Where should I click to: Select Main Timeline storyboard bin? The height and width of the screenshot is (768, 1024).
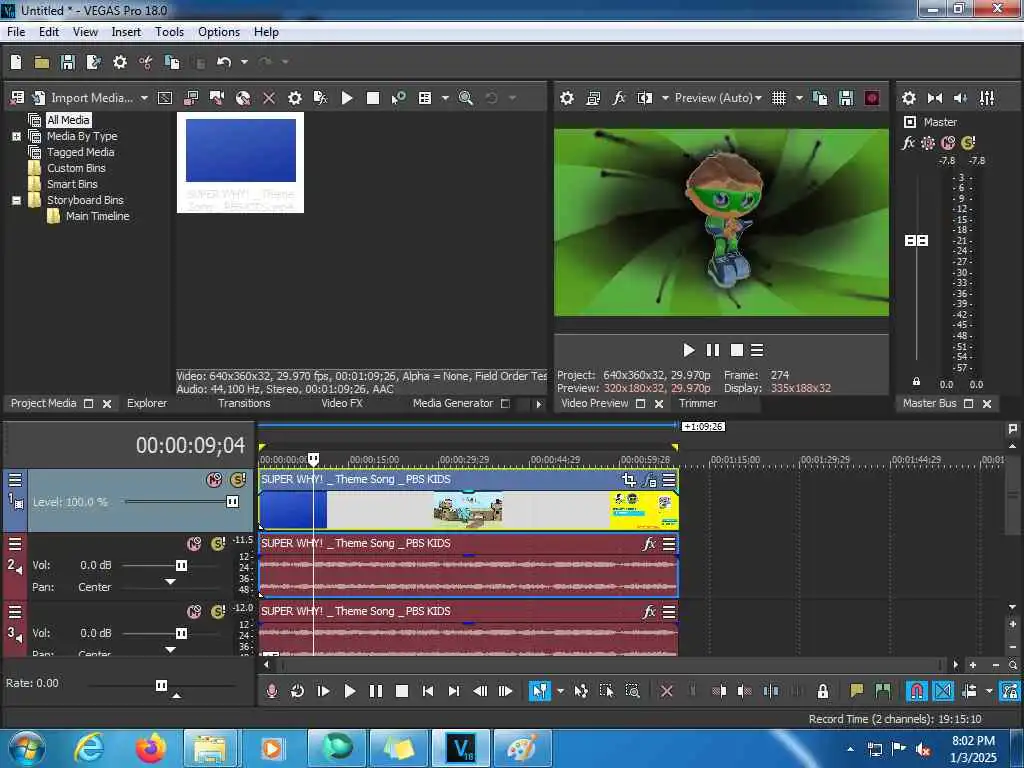tap(97, 216)
